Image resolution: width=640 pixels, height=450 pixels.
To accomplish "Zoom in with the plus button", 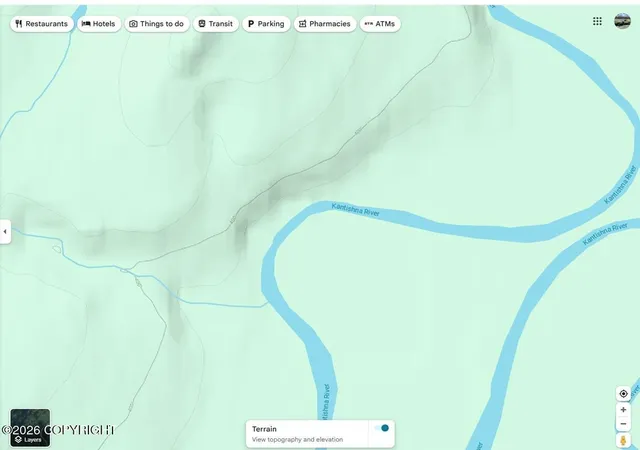I will point(623,410).
